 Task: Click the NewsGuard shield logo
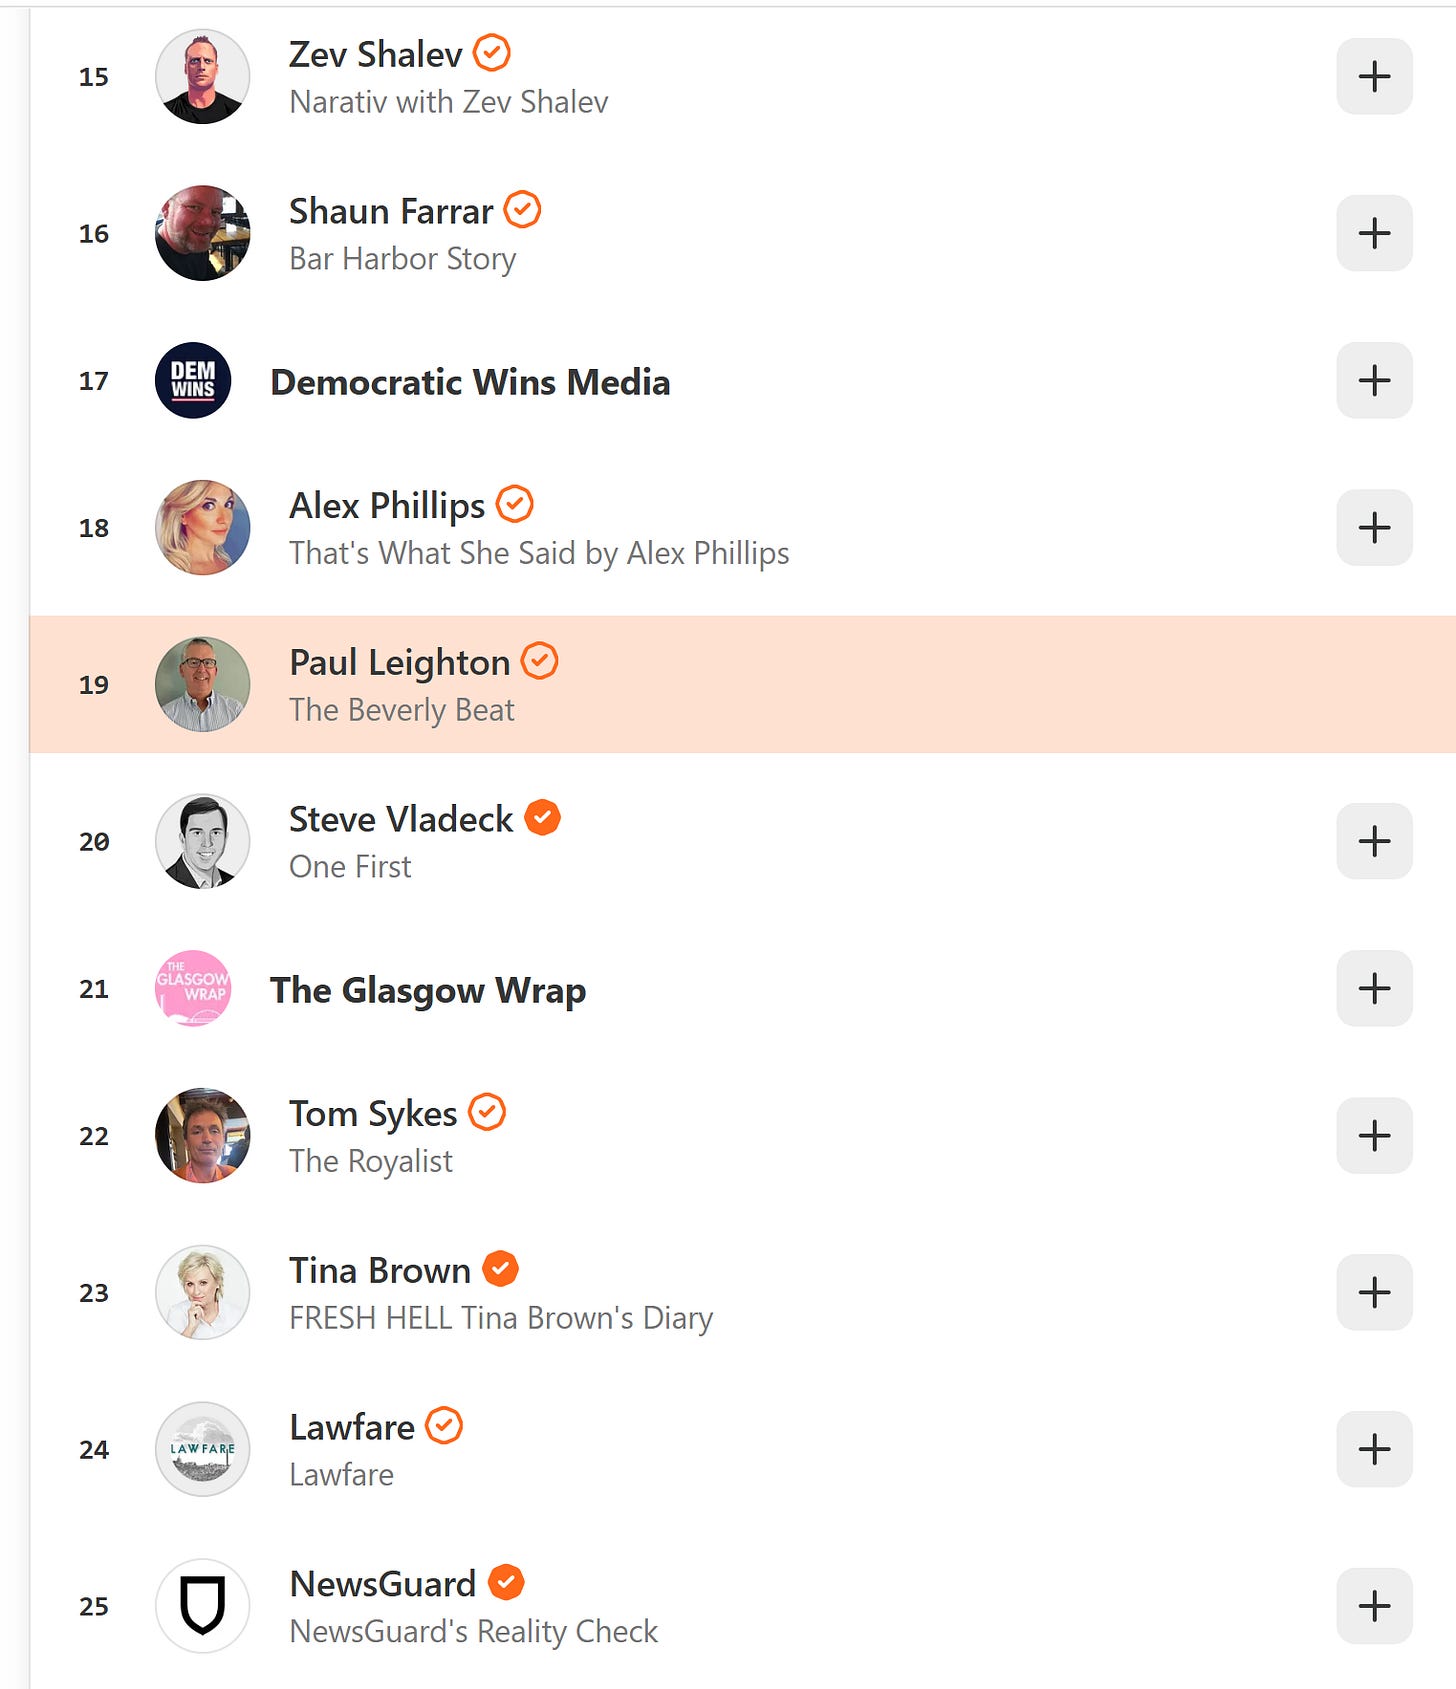click(203, 1606)
